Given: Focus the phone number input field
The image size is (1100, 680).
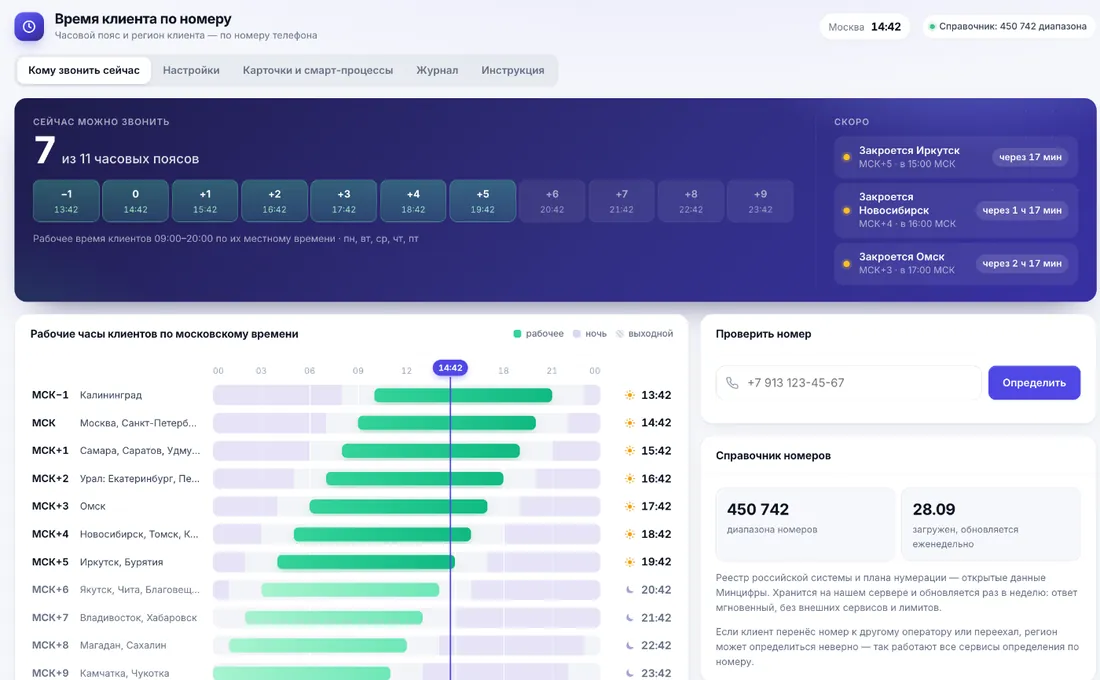Looking at the screenshot, I should pos(849,383).
